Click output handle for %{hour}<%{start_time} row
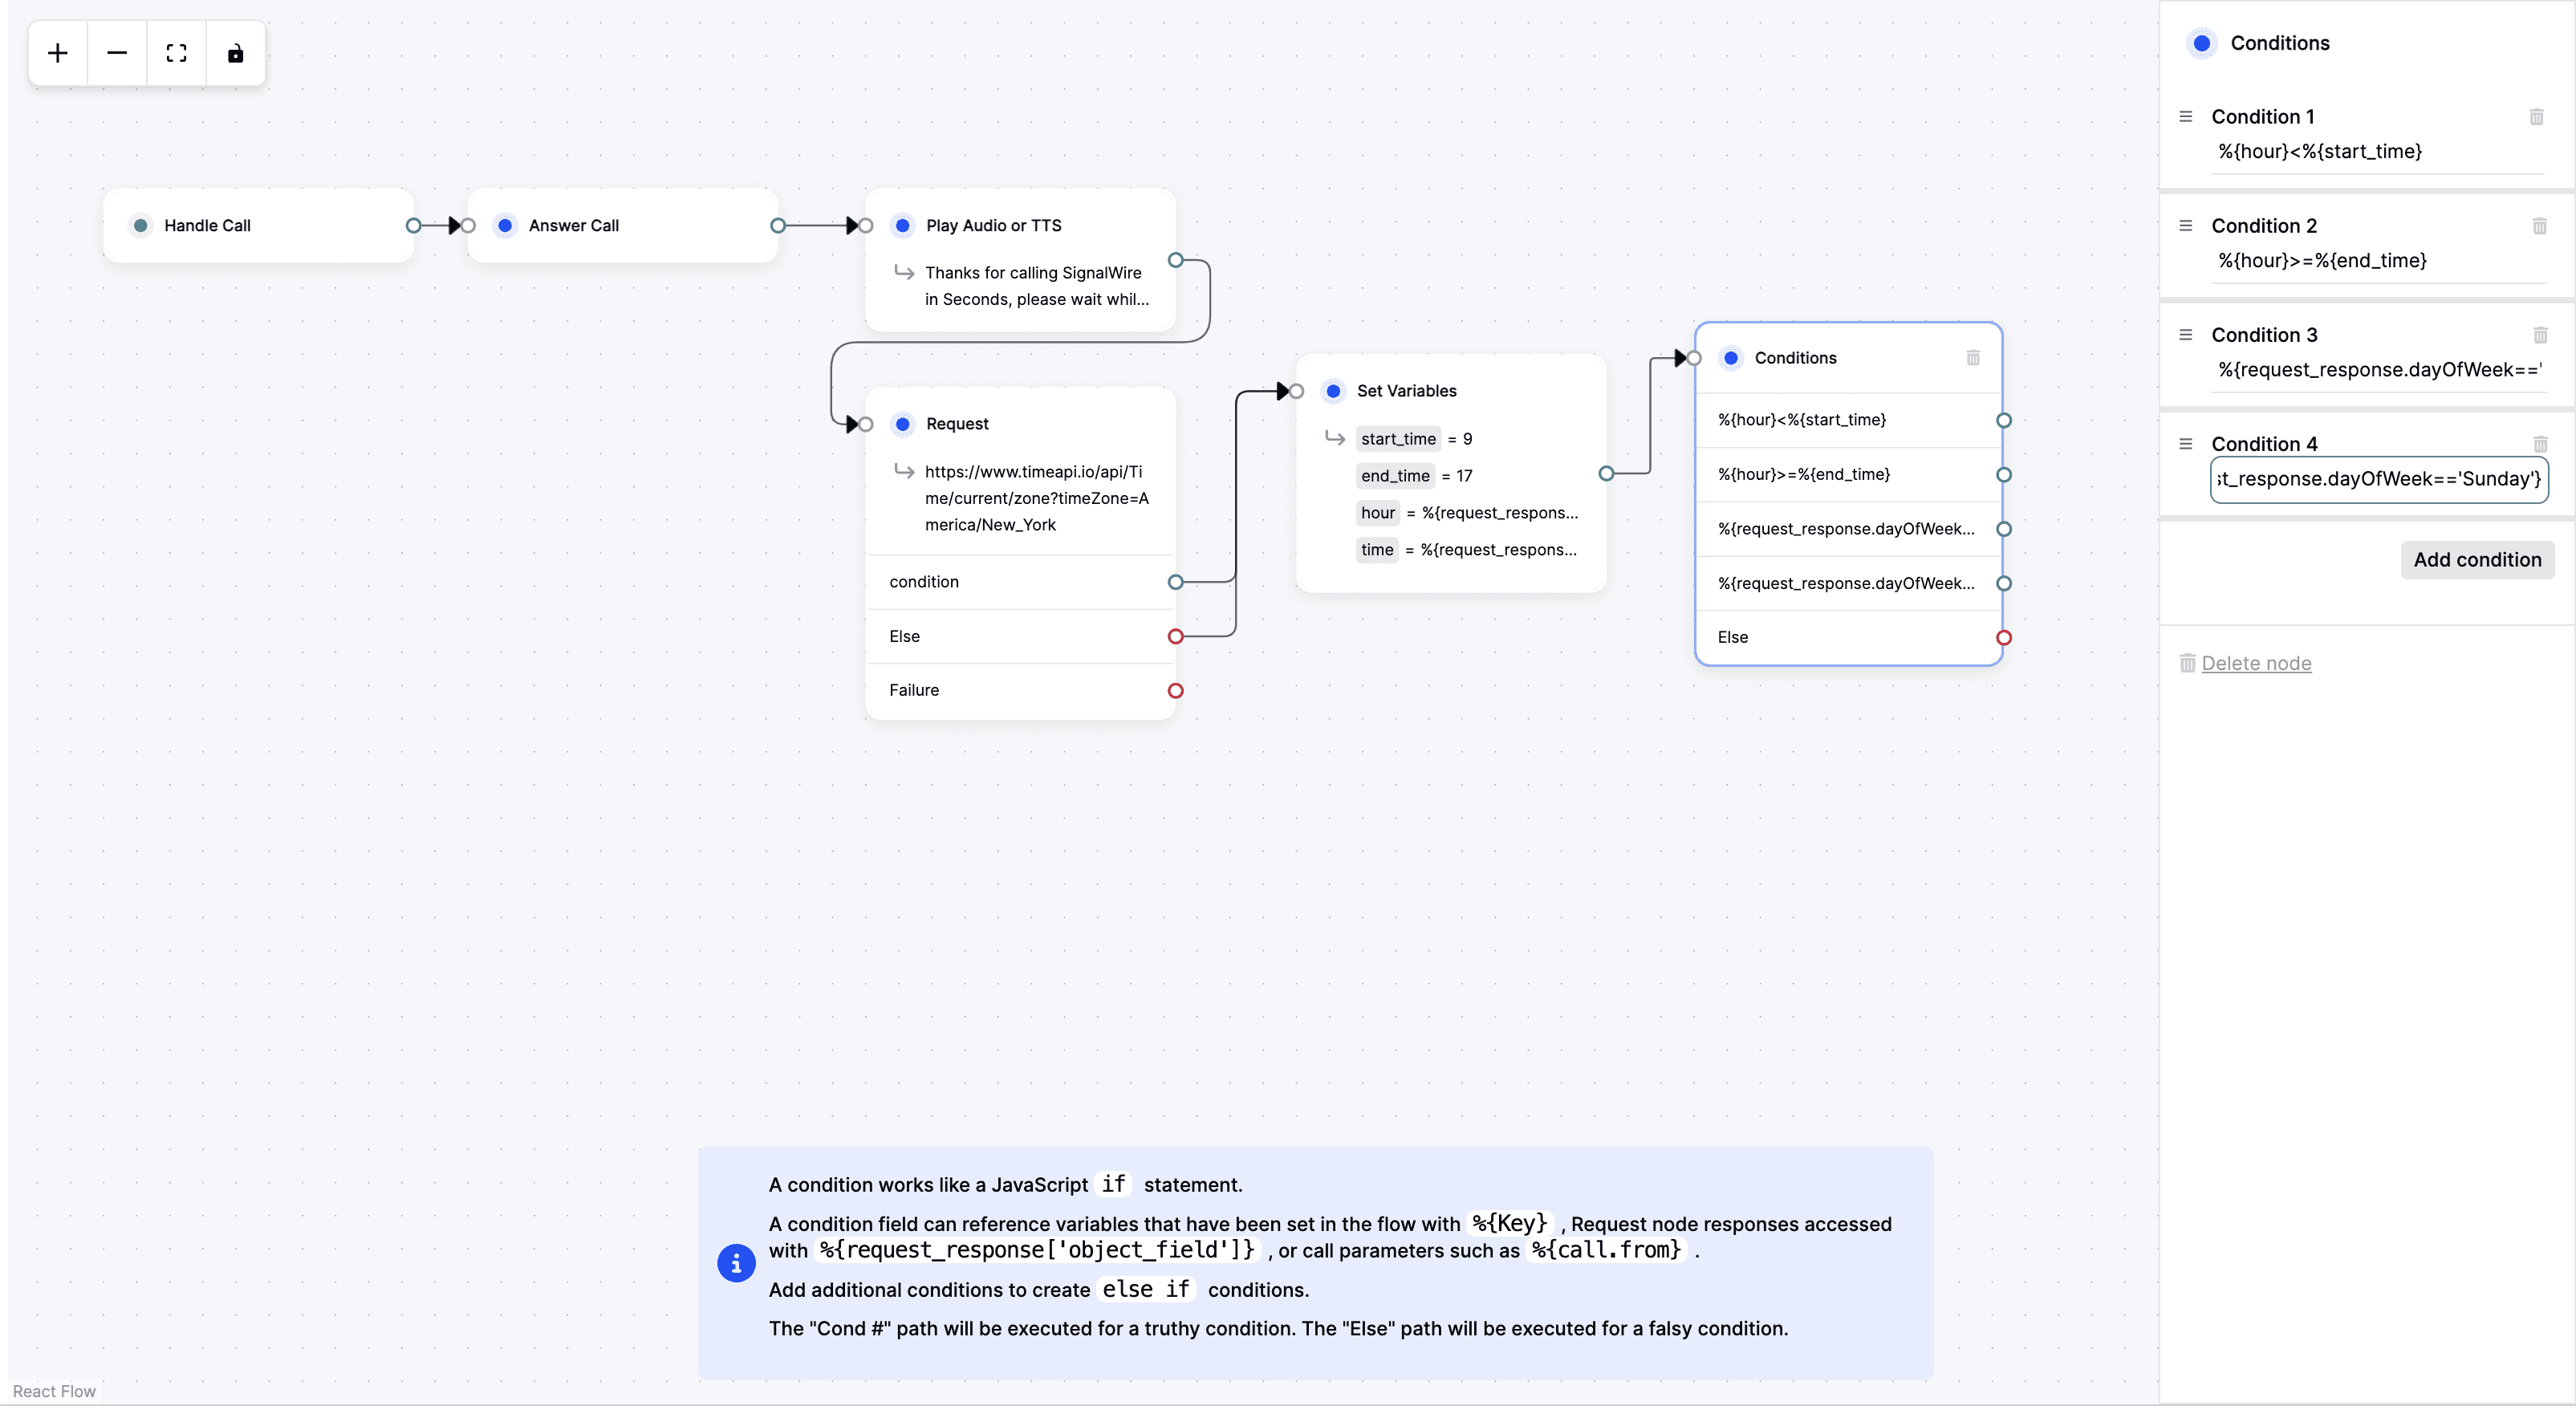This screenshot has width=2576, height=1414. (2004, 421)
